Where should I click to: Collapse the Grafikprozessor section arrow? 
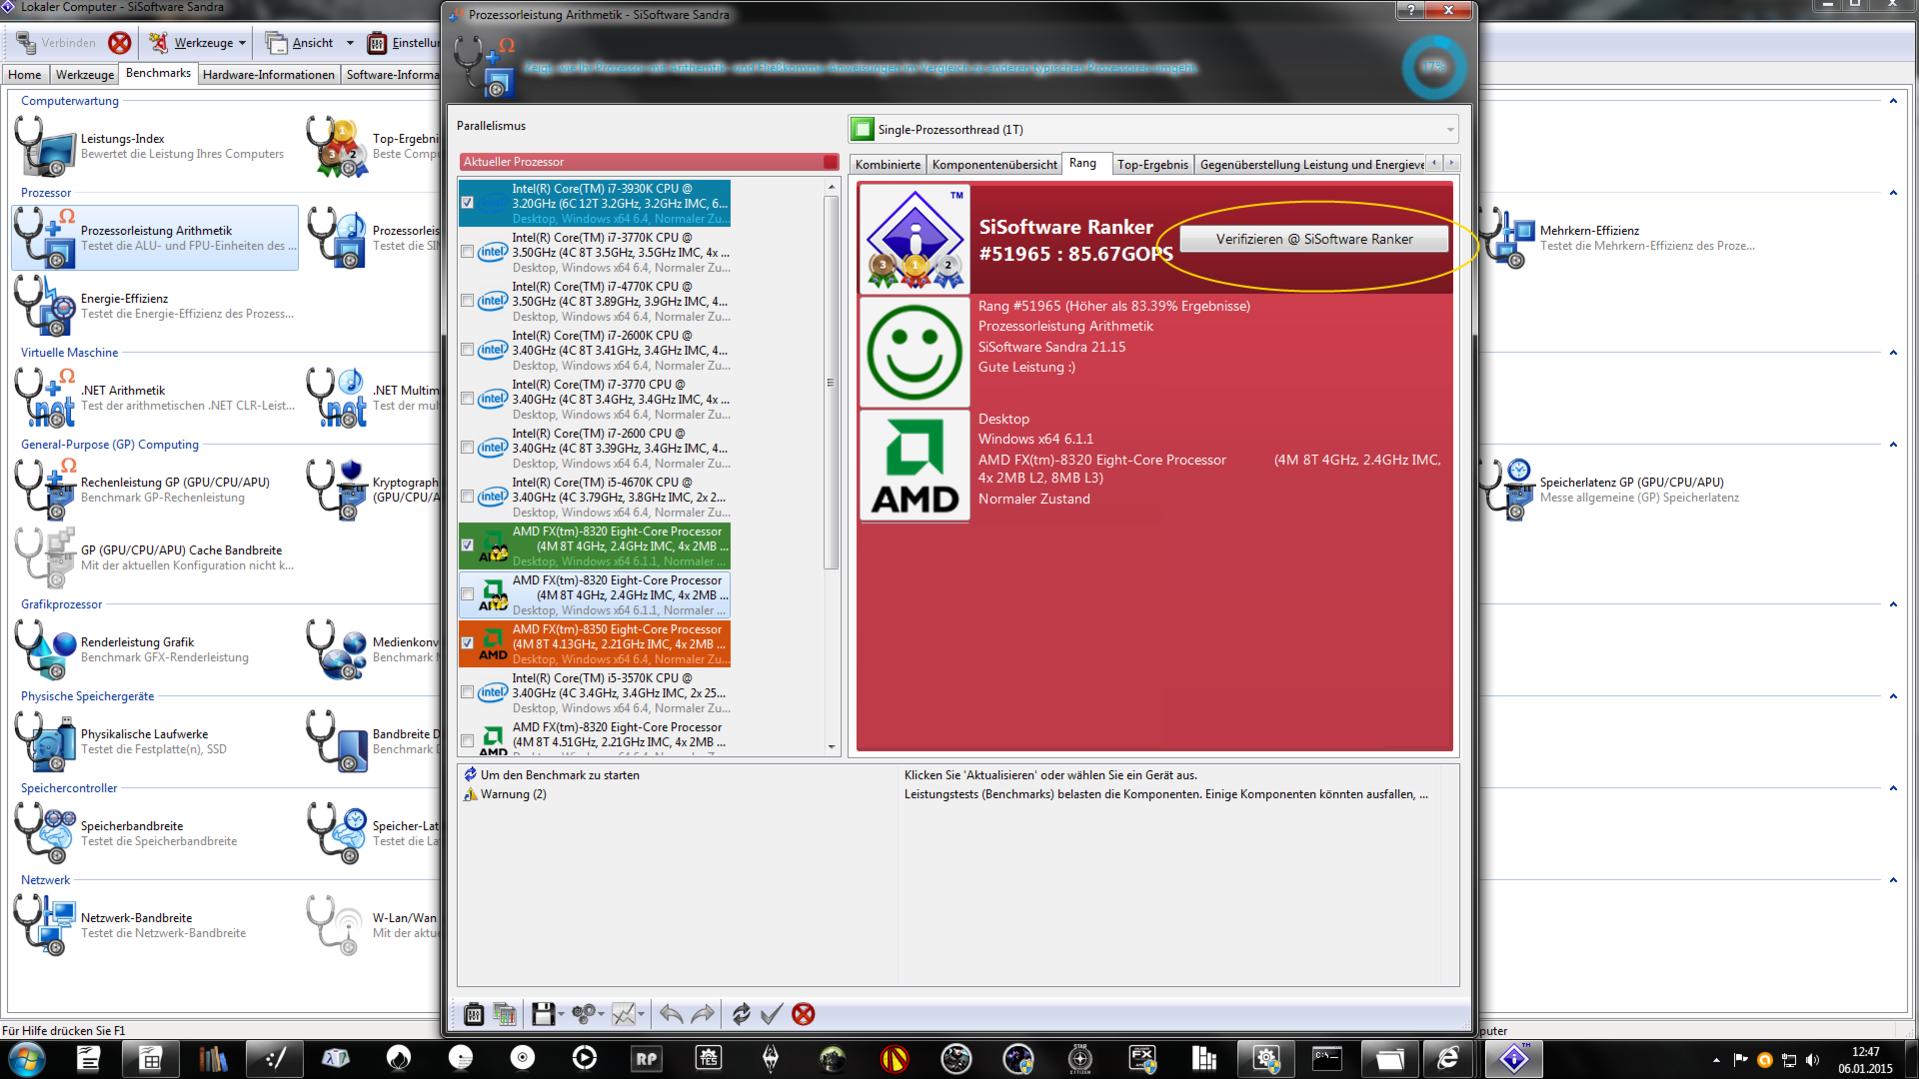(x=1893, y=605)
